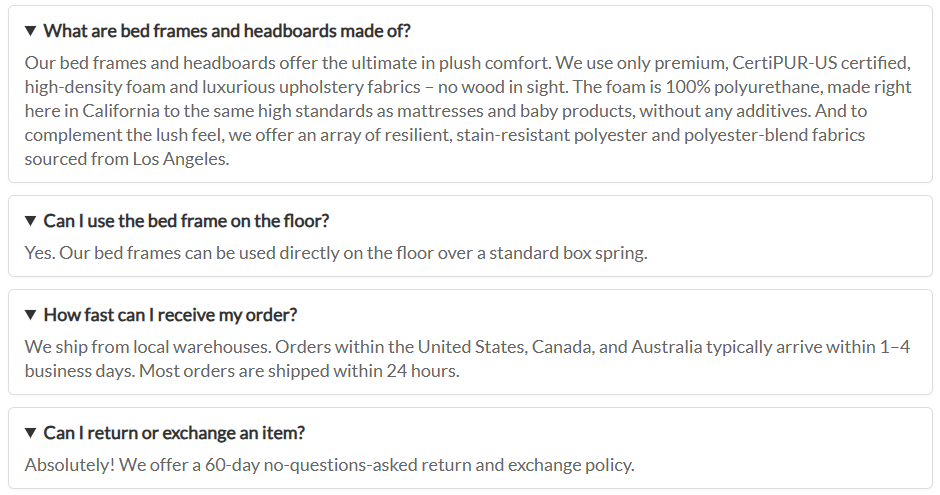Click 'We ship from local warehouses' sentence
The image size is (940, 495).
(x=149, y=347)
